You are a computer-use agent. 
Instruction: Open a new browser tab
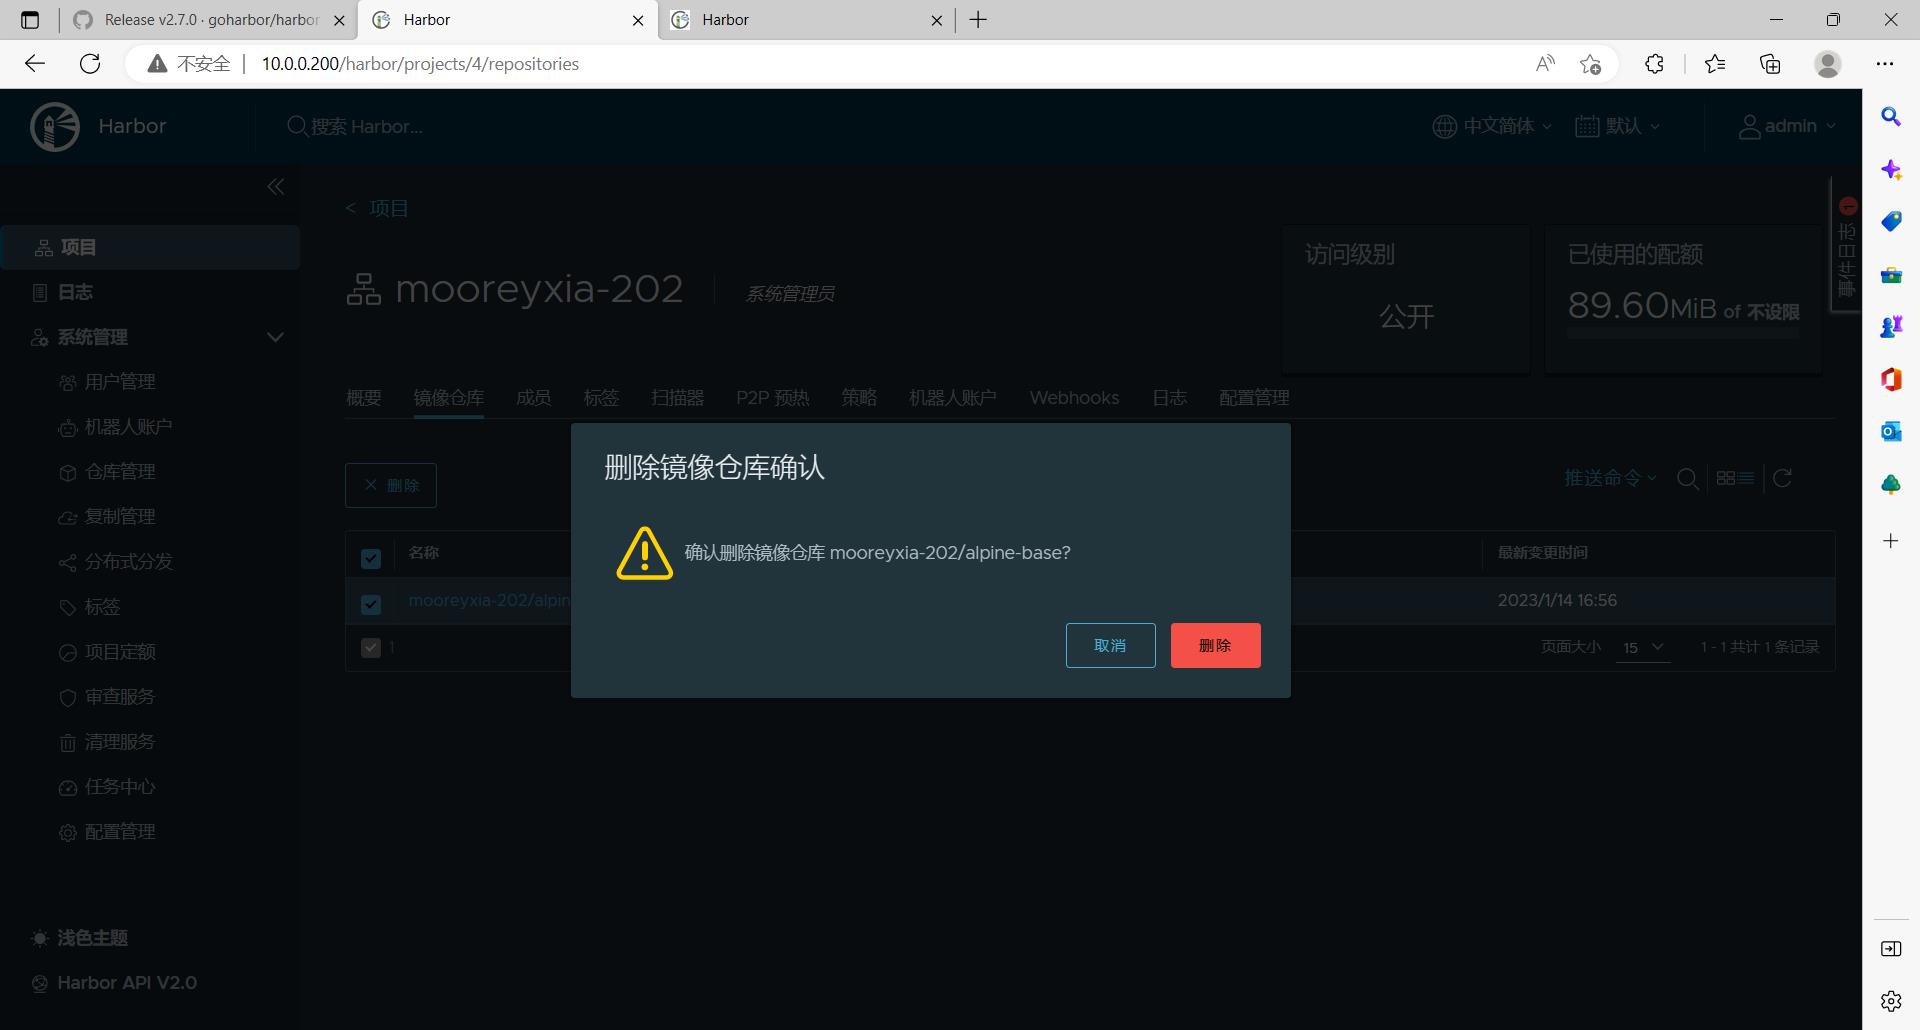coord(978,20)
